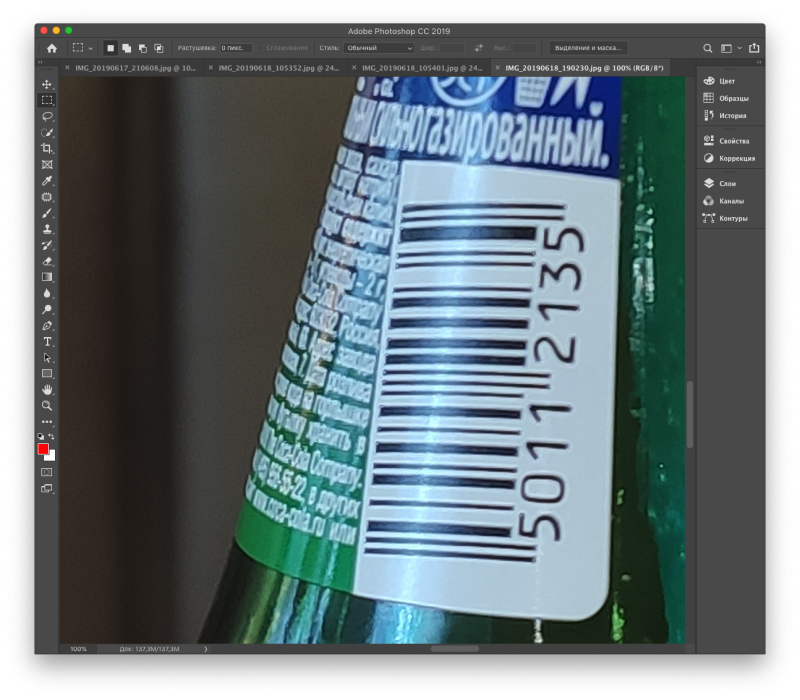The image size is (800, 700).
Task: Select the Clone Stamp tool
Action: tap(47, 229)
